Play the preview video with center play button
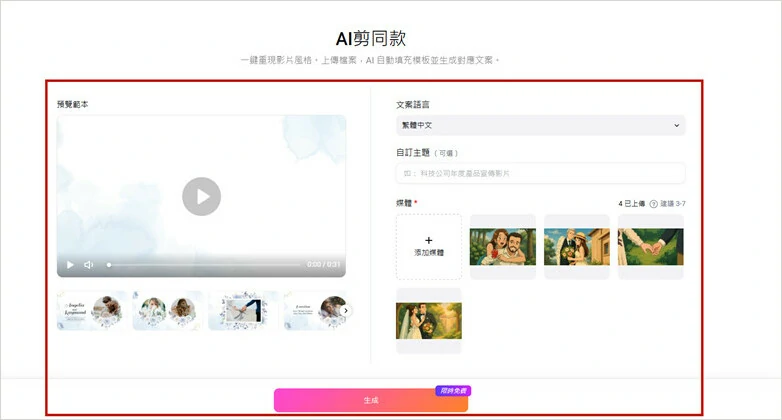This screenshot has width=782, height=420. pos(201,197)
